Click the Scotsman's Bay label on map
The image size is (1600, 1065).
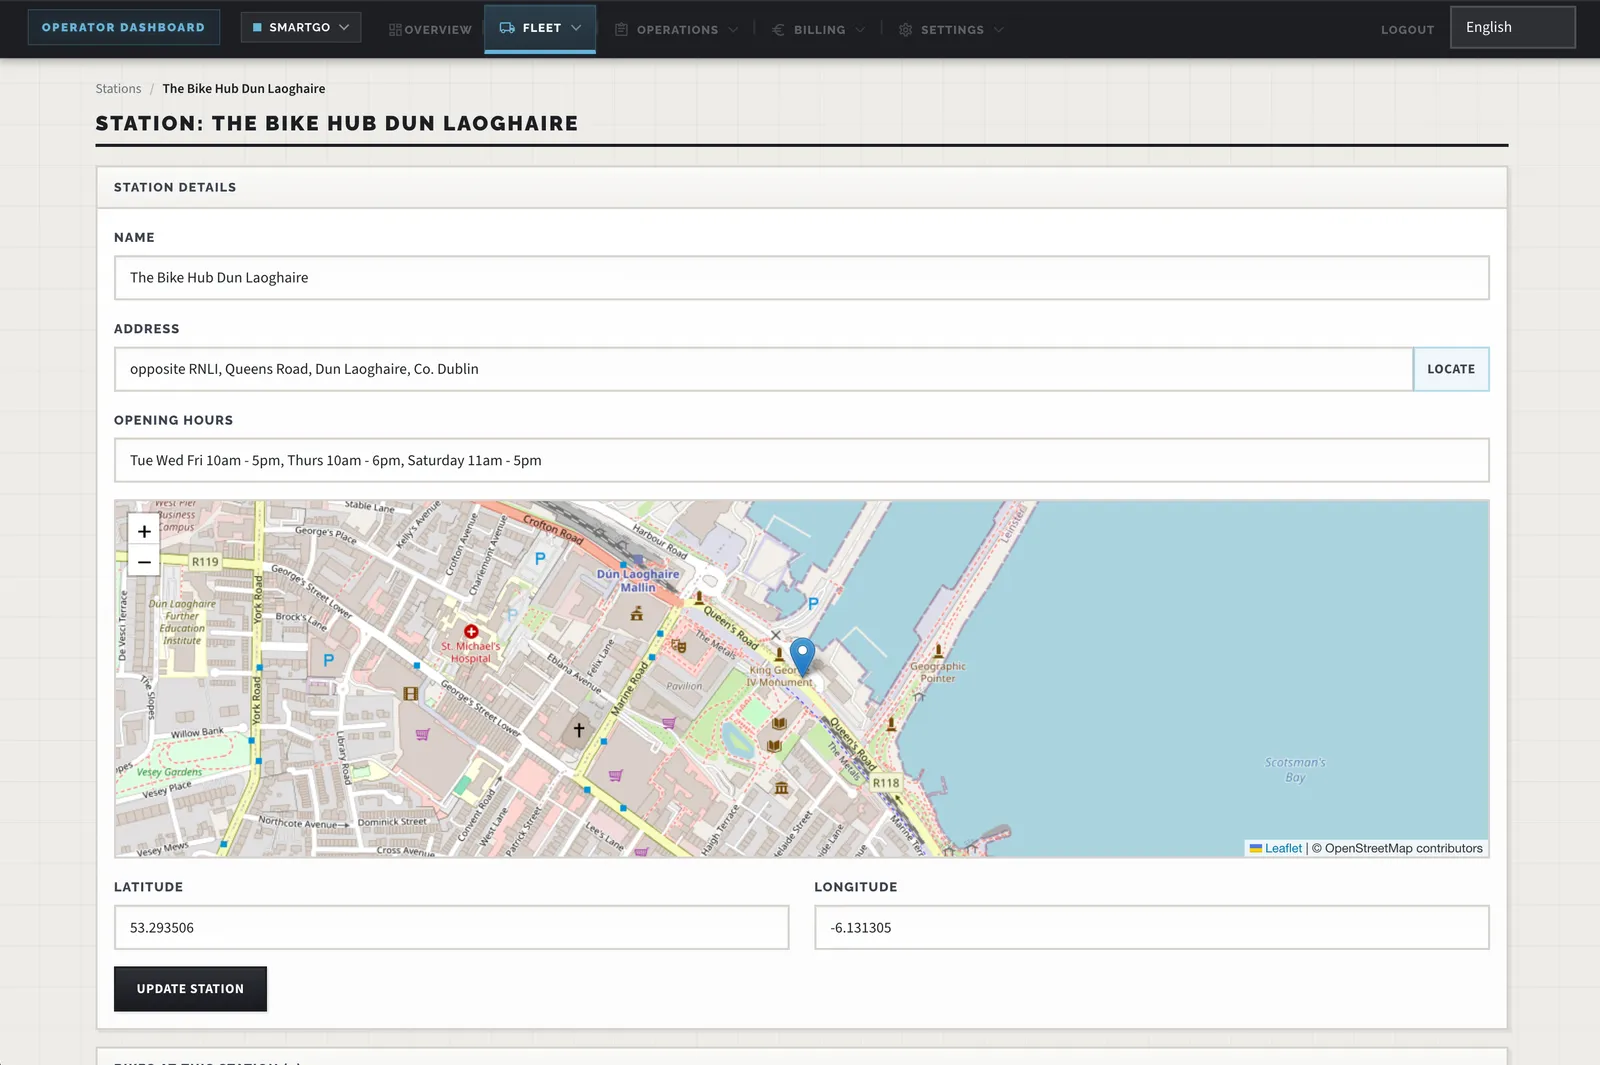[x=1295, y=770]
